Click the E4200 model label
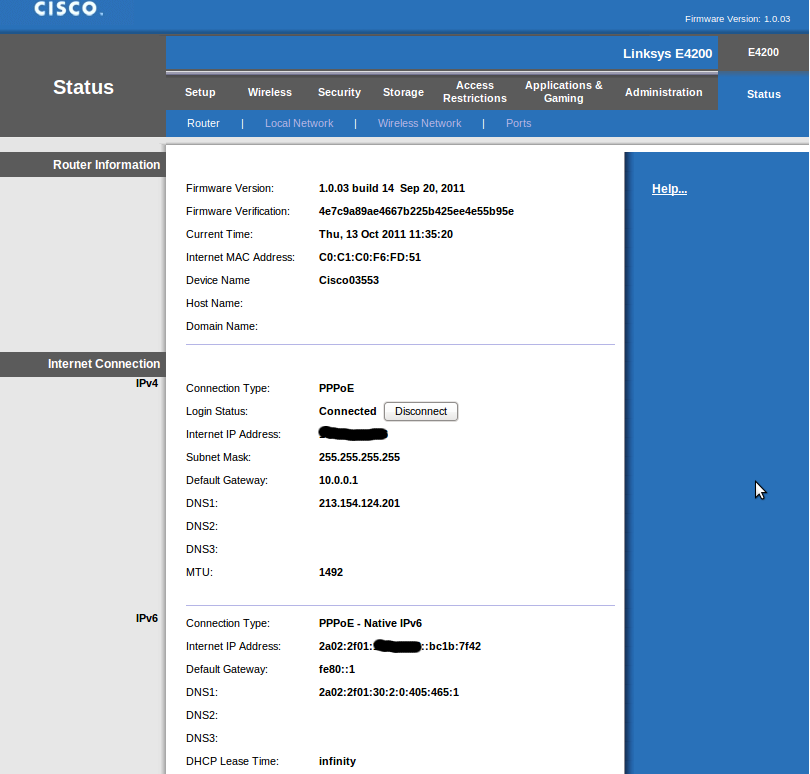Screen dimensions: 810x774 click(x=764, y=52)
